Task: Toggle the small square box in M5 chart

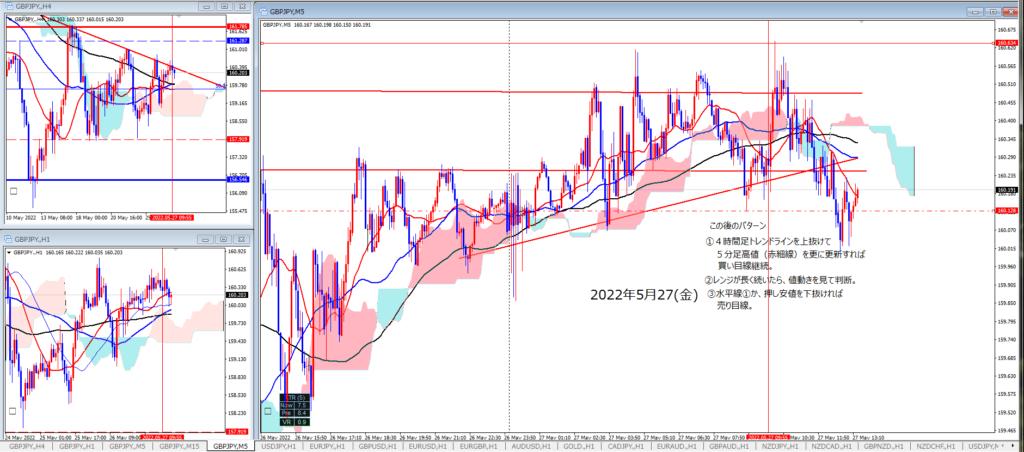Action: (x=266, y=409)
